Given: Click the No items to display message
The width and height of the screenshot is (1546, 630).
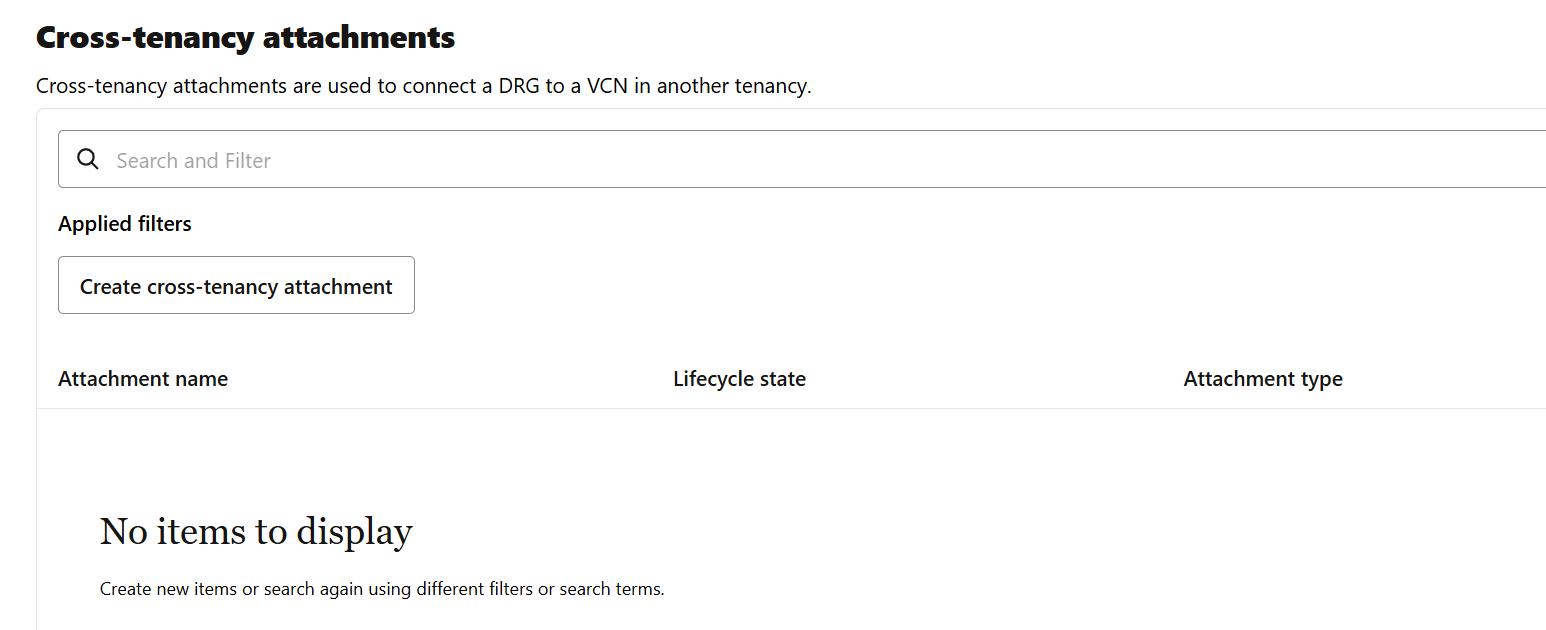Looking at the screenshot, I should 256,531.
